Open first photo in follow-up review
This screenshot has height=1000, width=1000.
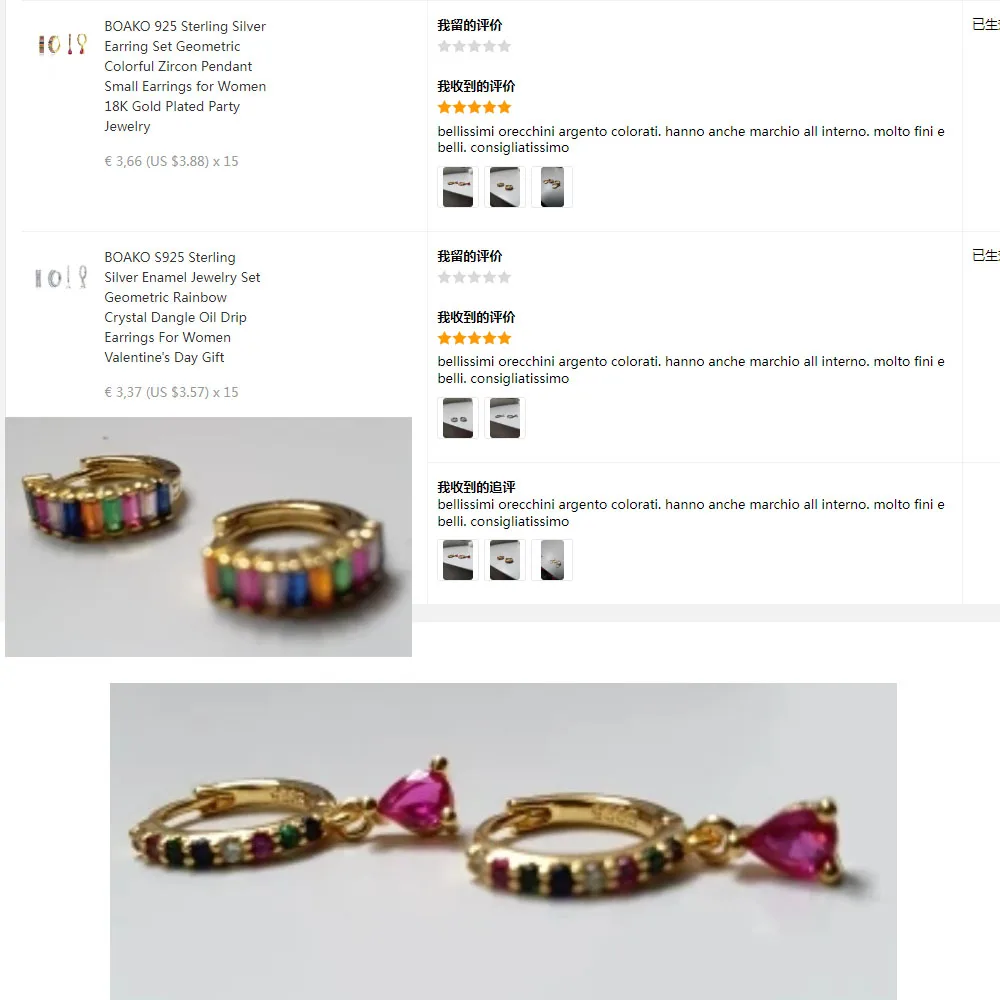[458, 560]
